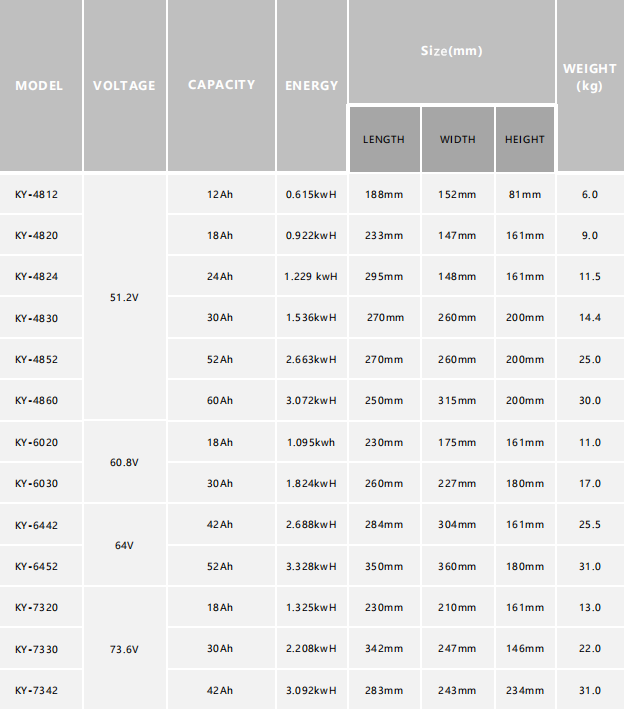
Task: Click the WEIGHT (kg) column header
Action: point(590,77)
